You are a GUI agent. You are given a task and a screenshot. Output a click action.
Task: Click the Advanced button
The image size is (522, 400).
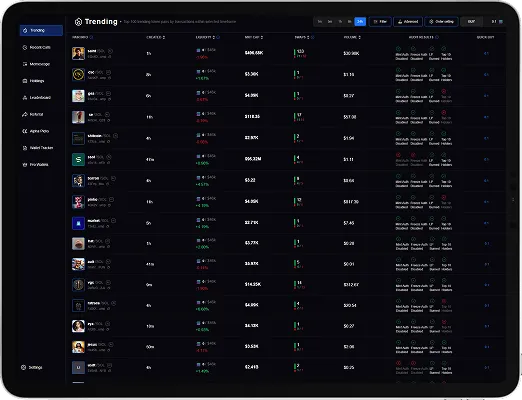coord(408,22)
